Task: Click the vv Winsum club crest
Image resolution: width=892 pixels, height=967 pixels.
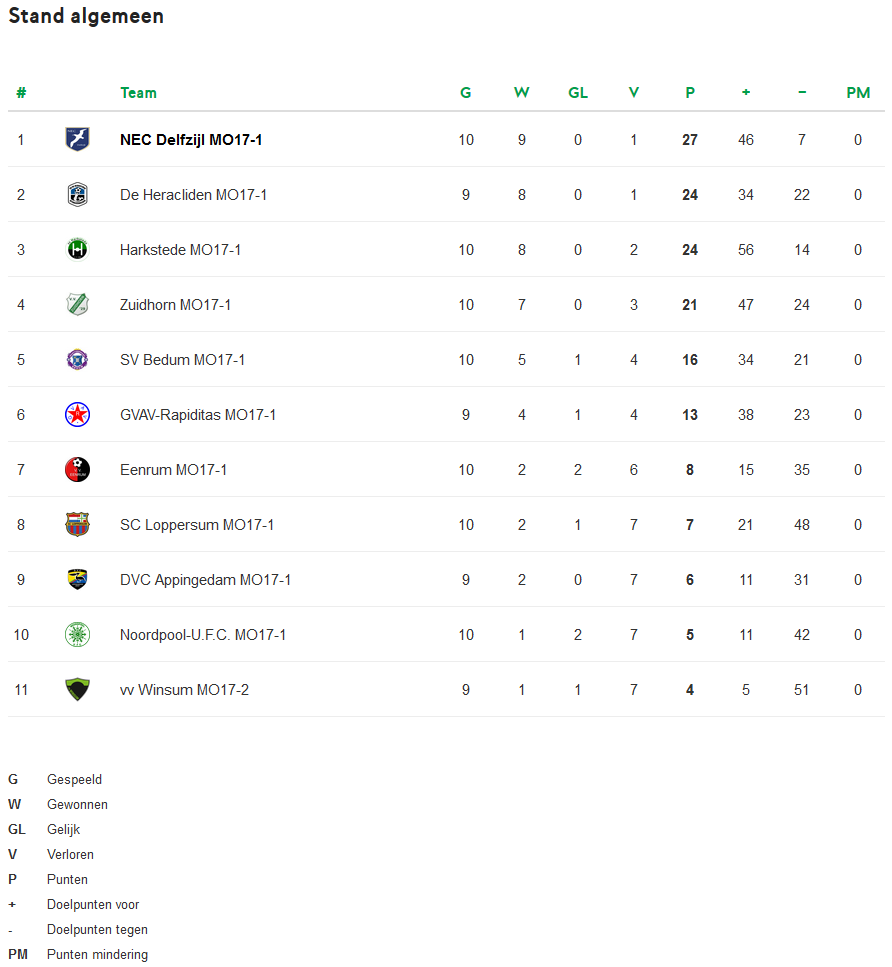Action: click(77, 689)
